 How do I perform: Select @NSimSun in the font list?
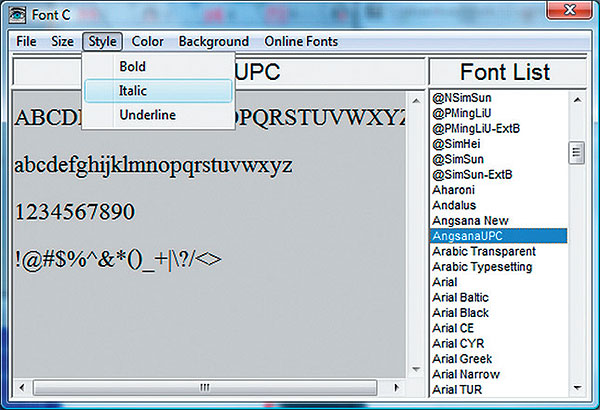[x=498, y=98]
